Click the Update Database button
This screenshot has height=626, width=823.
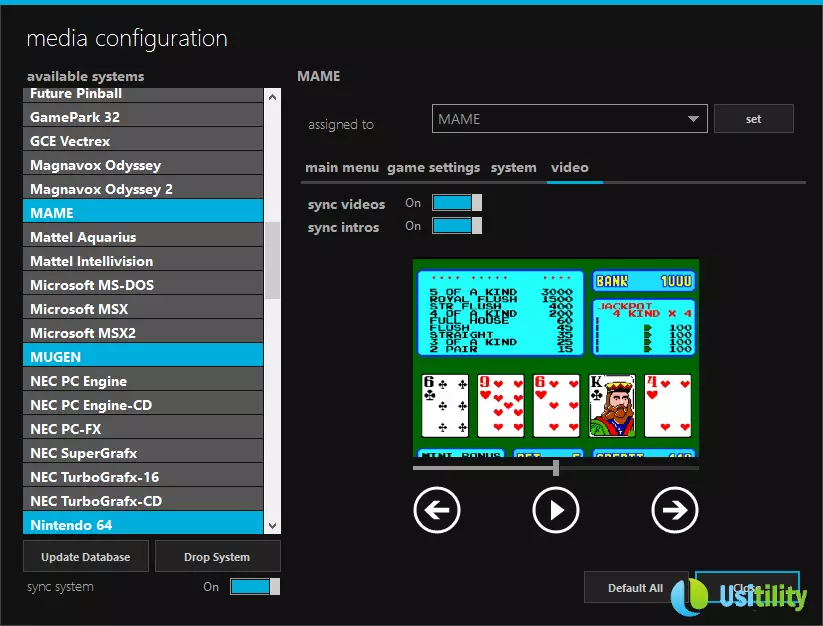tap(86, 557)
